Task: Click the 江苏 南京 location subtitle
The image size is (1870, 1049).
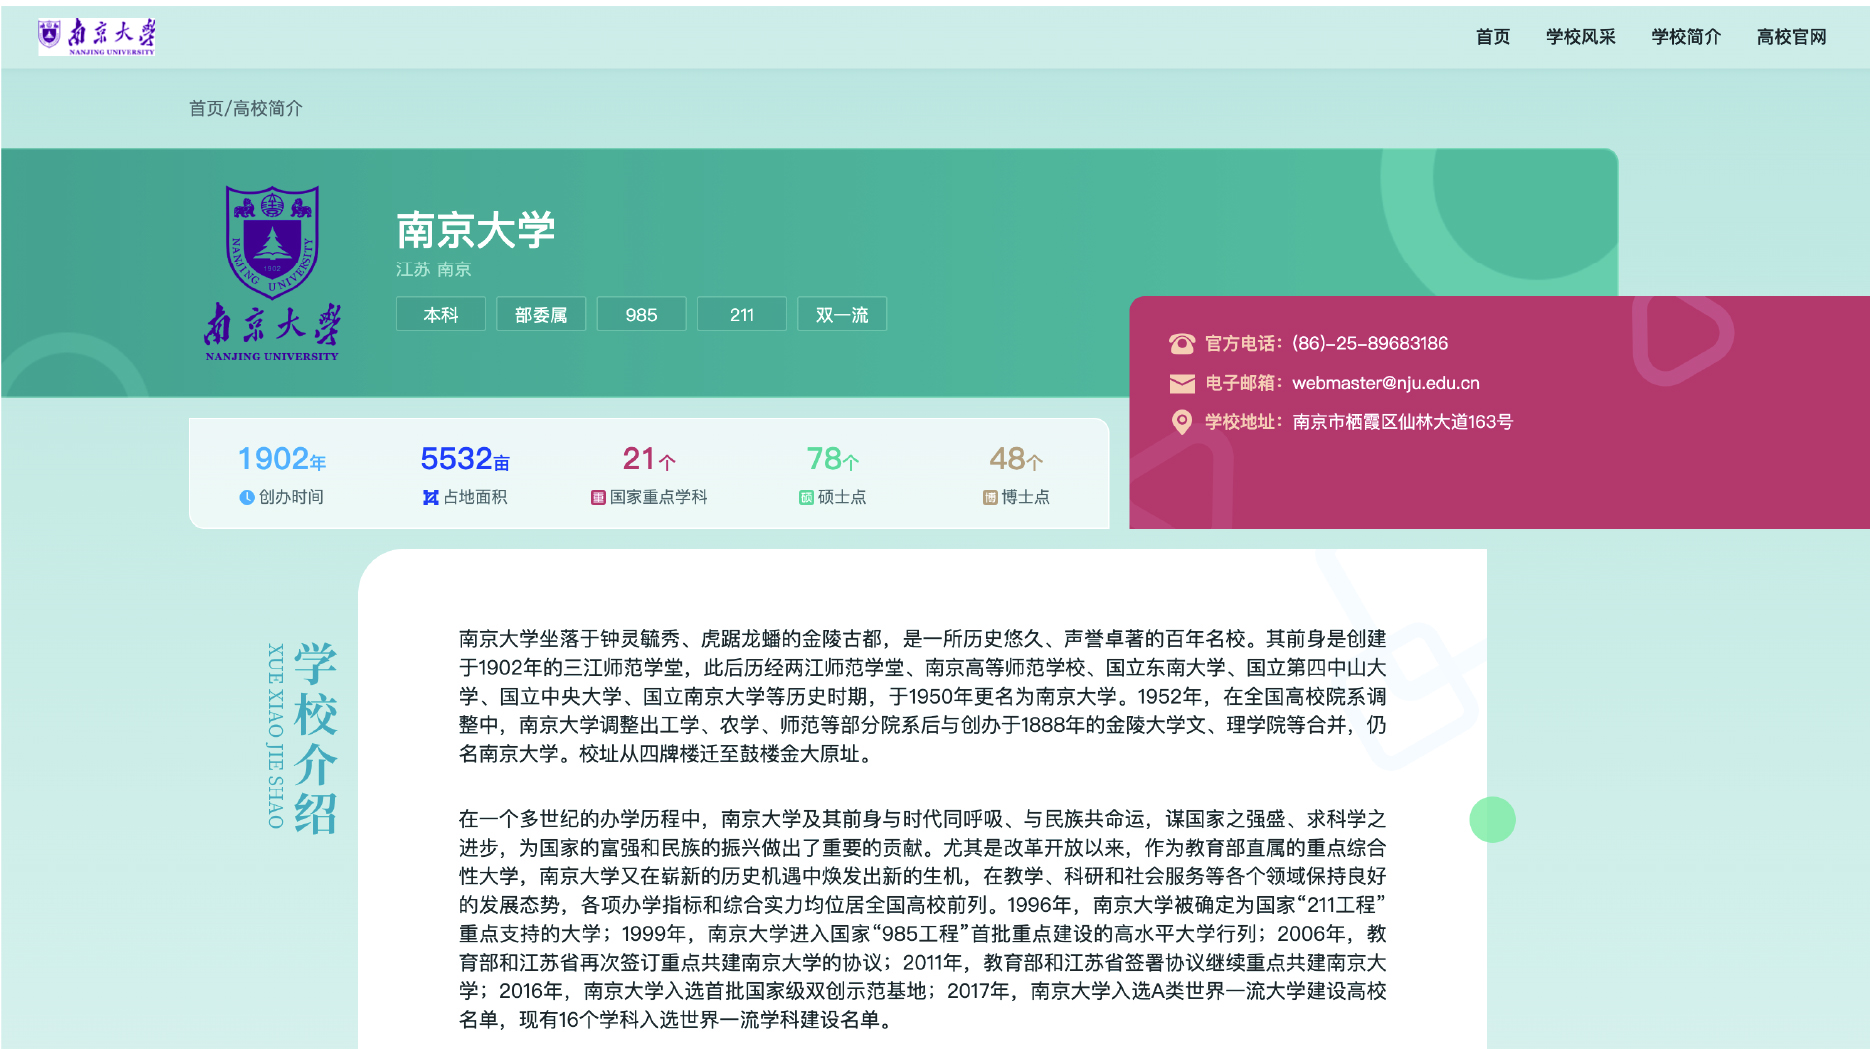Action: (433, 270)
